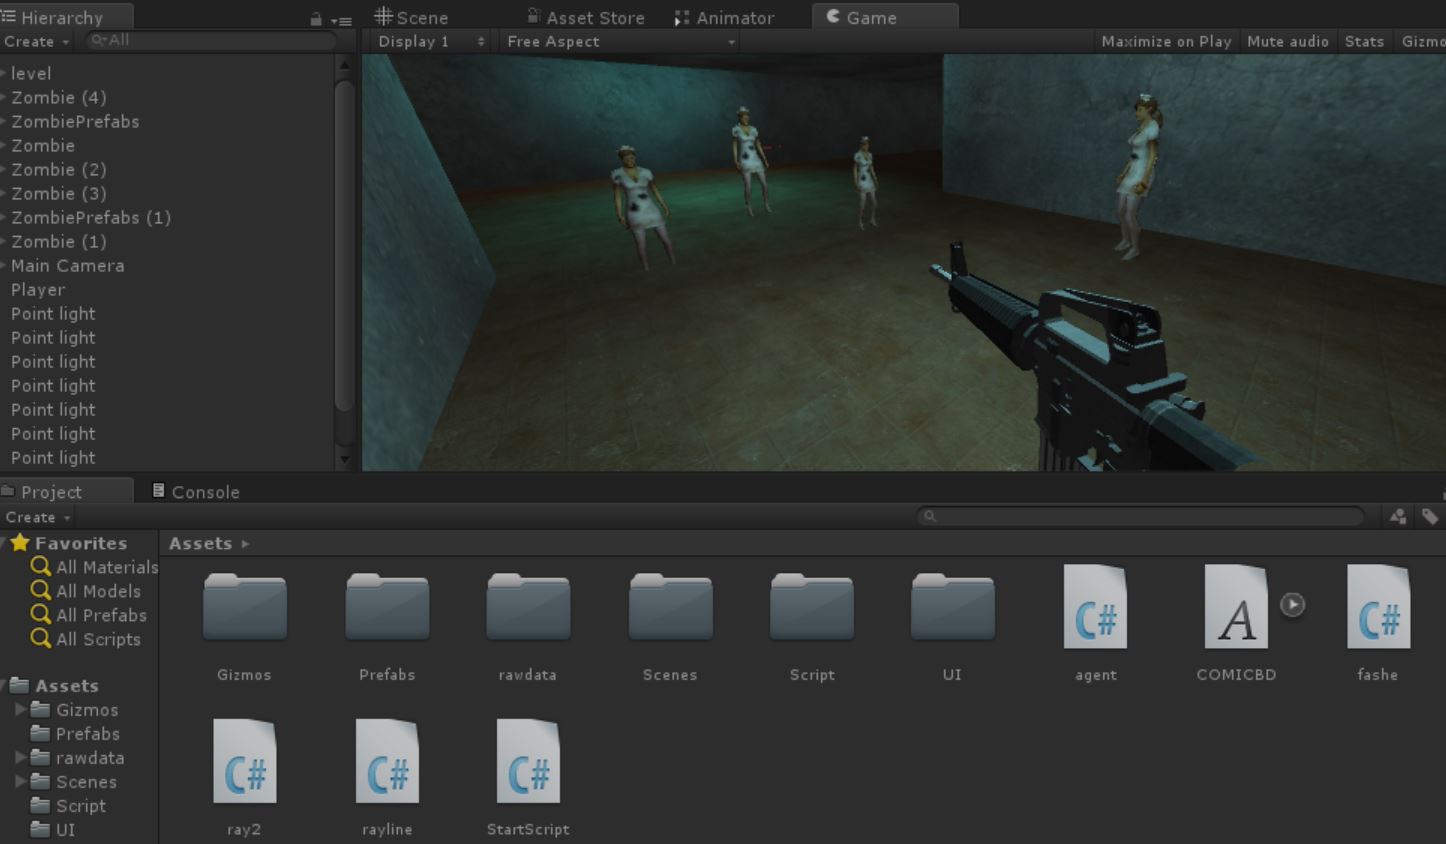The image size is (1446, 844).
Task: Expand the level object in Hierarchy
Action: point(4,73)
